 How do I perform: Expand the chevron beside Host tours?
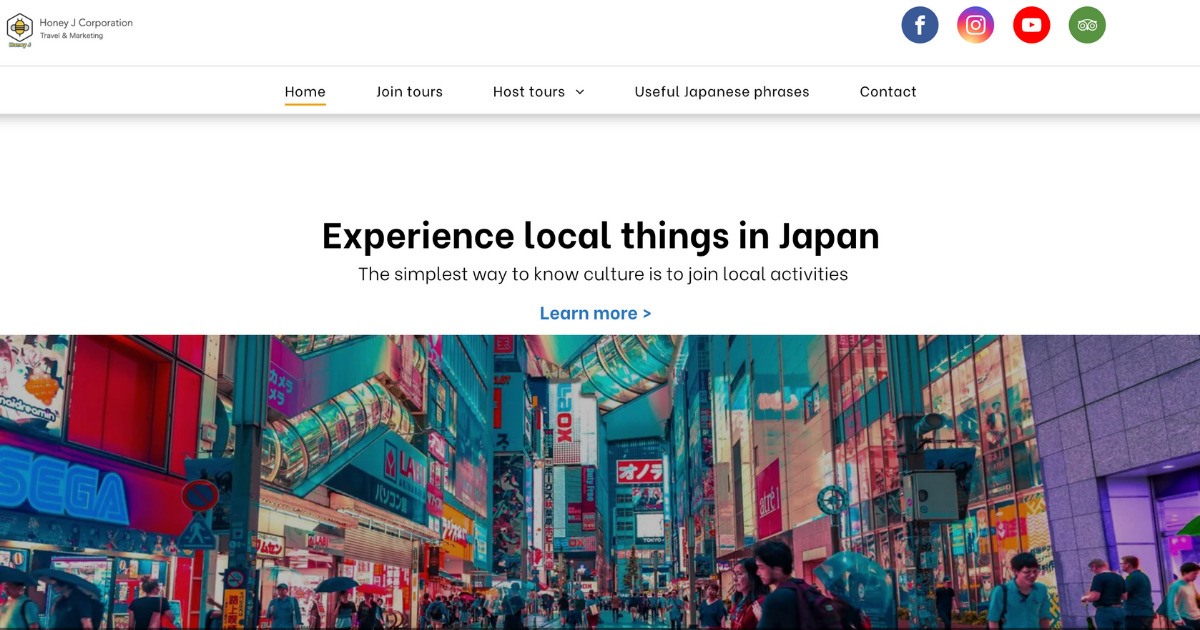coord(580,92)
